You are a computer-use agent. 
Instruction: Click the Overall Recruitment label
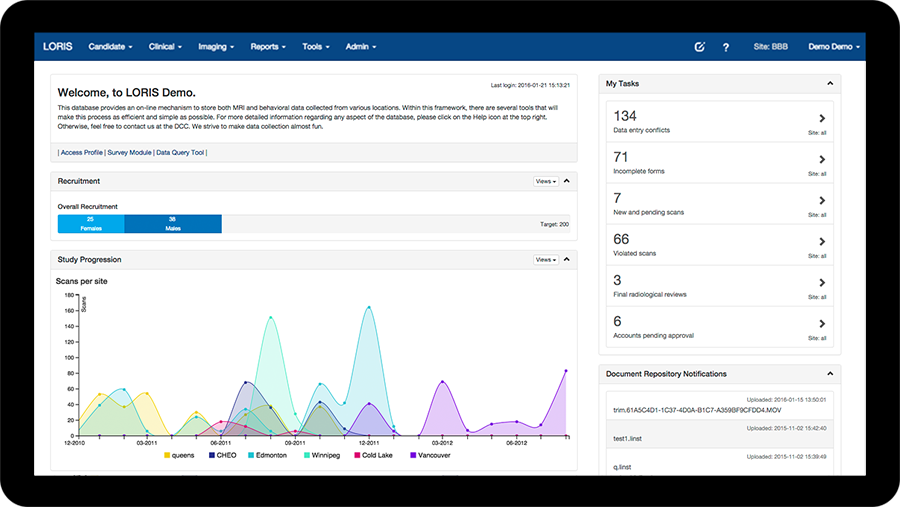pos(87,207)
